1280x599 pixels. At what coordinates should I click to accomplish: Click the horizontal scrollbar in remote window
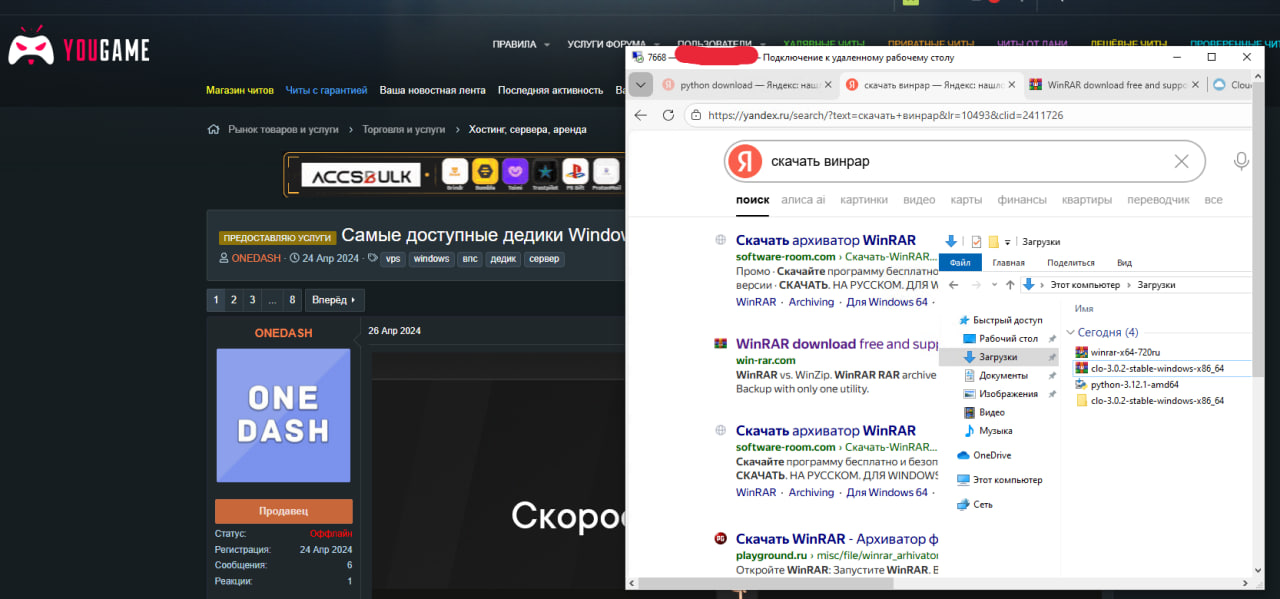pos(900,583)
